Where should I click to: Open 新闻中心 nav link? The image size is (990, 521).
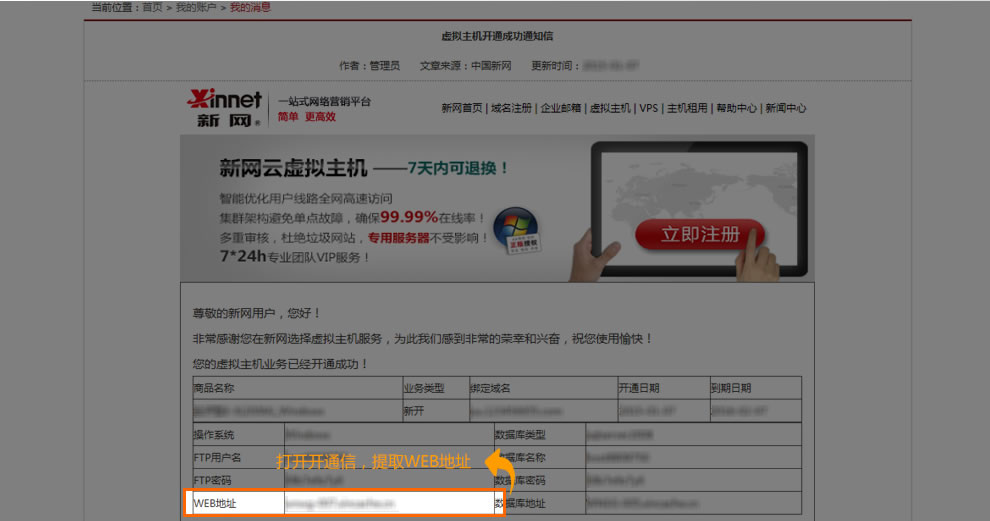(785, 108)
